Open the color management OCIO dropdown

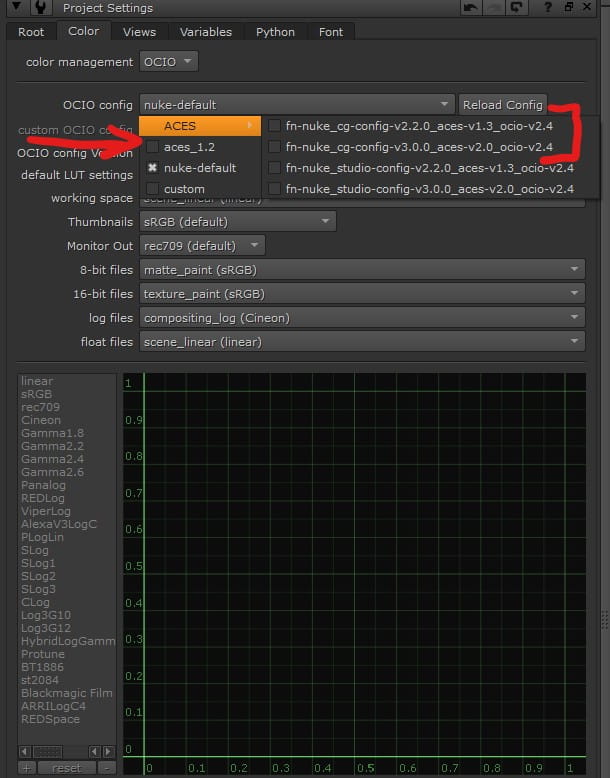[168, 62]
